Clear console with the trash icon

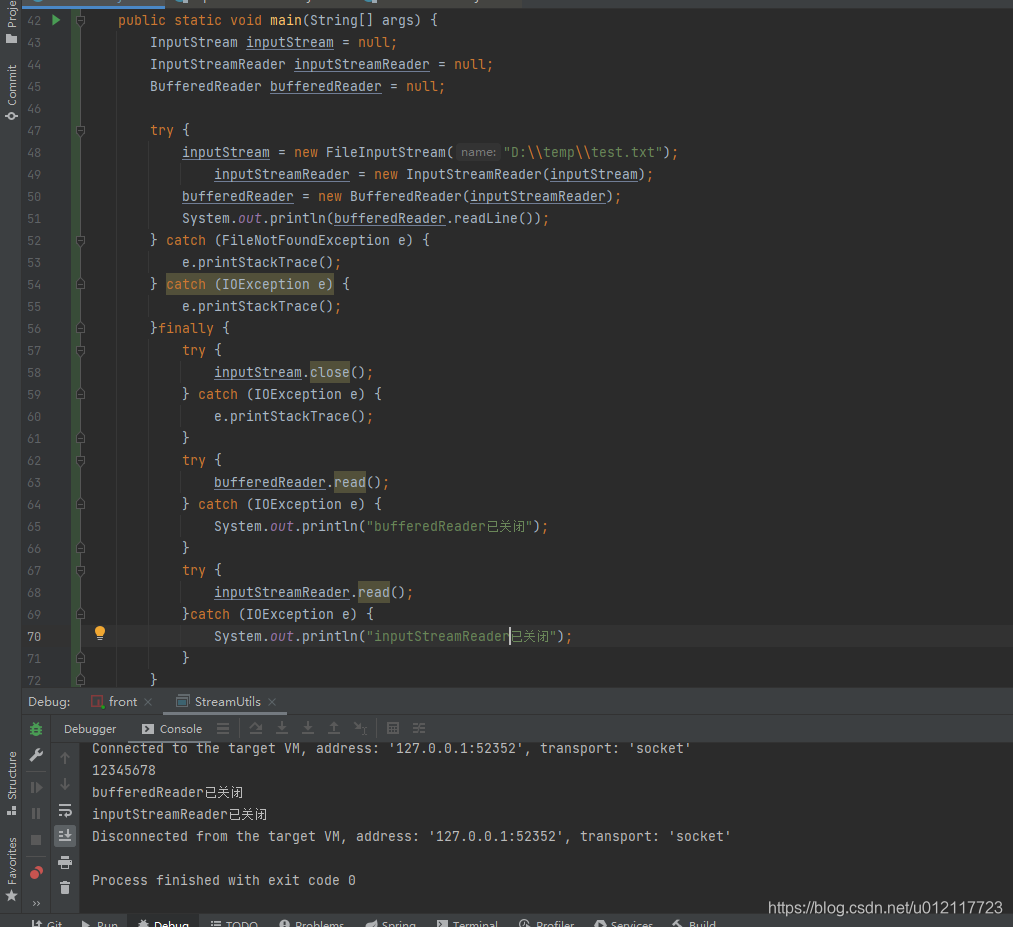point(65,888)
